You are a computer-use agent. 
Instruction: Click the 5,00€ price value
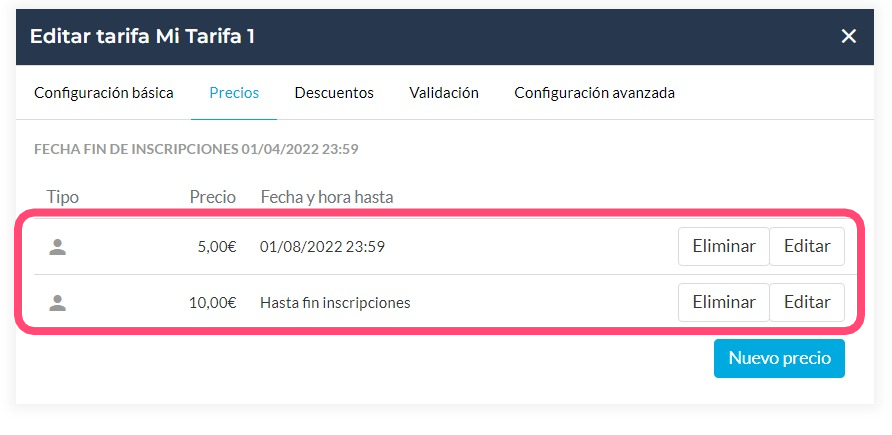coord(217,247)
